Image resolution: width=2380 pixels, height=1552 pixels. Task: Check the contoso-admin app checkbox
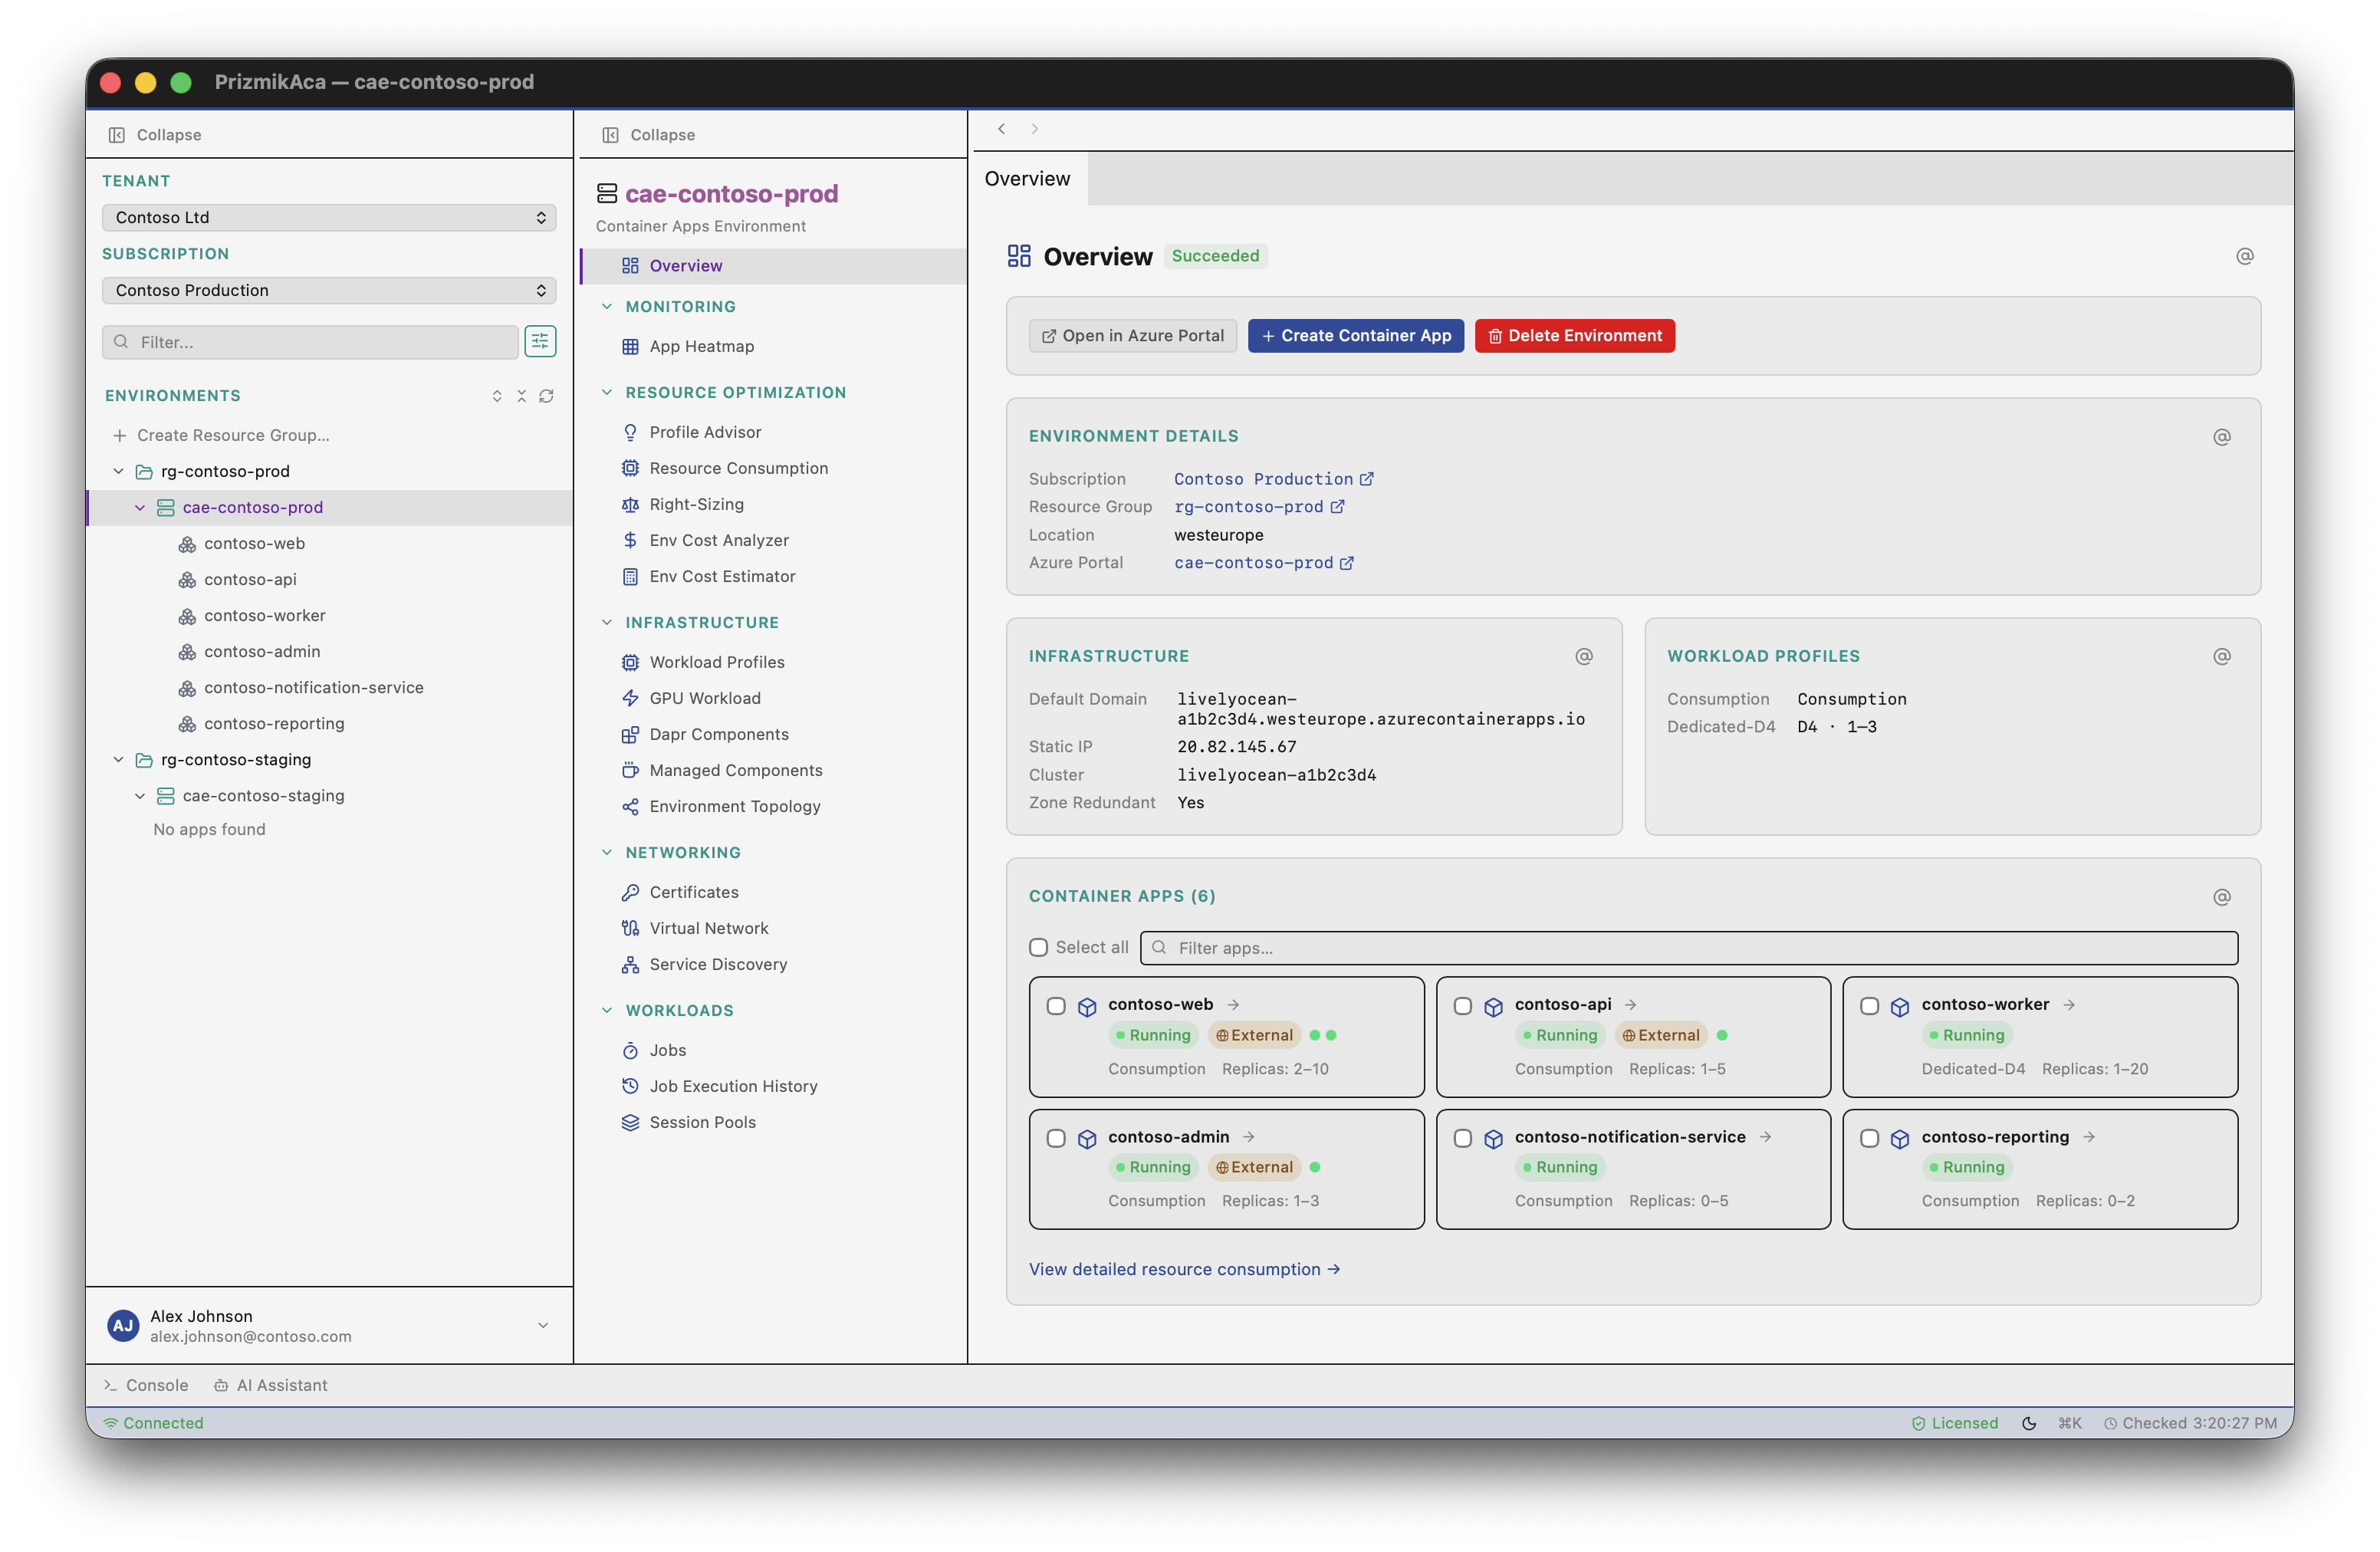[1056, 1138]
